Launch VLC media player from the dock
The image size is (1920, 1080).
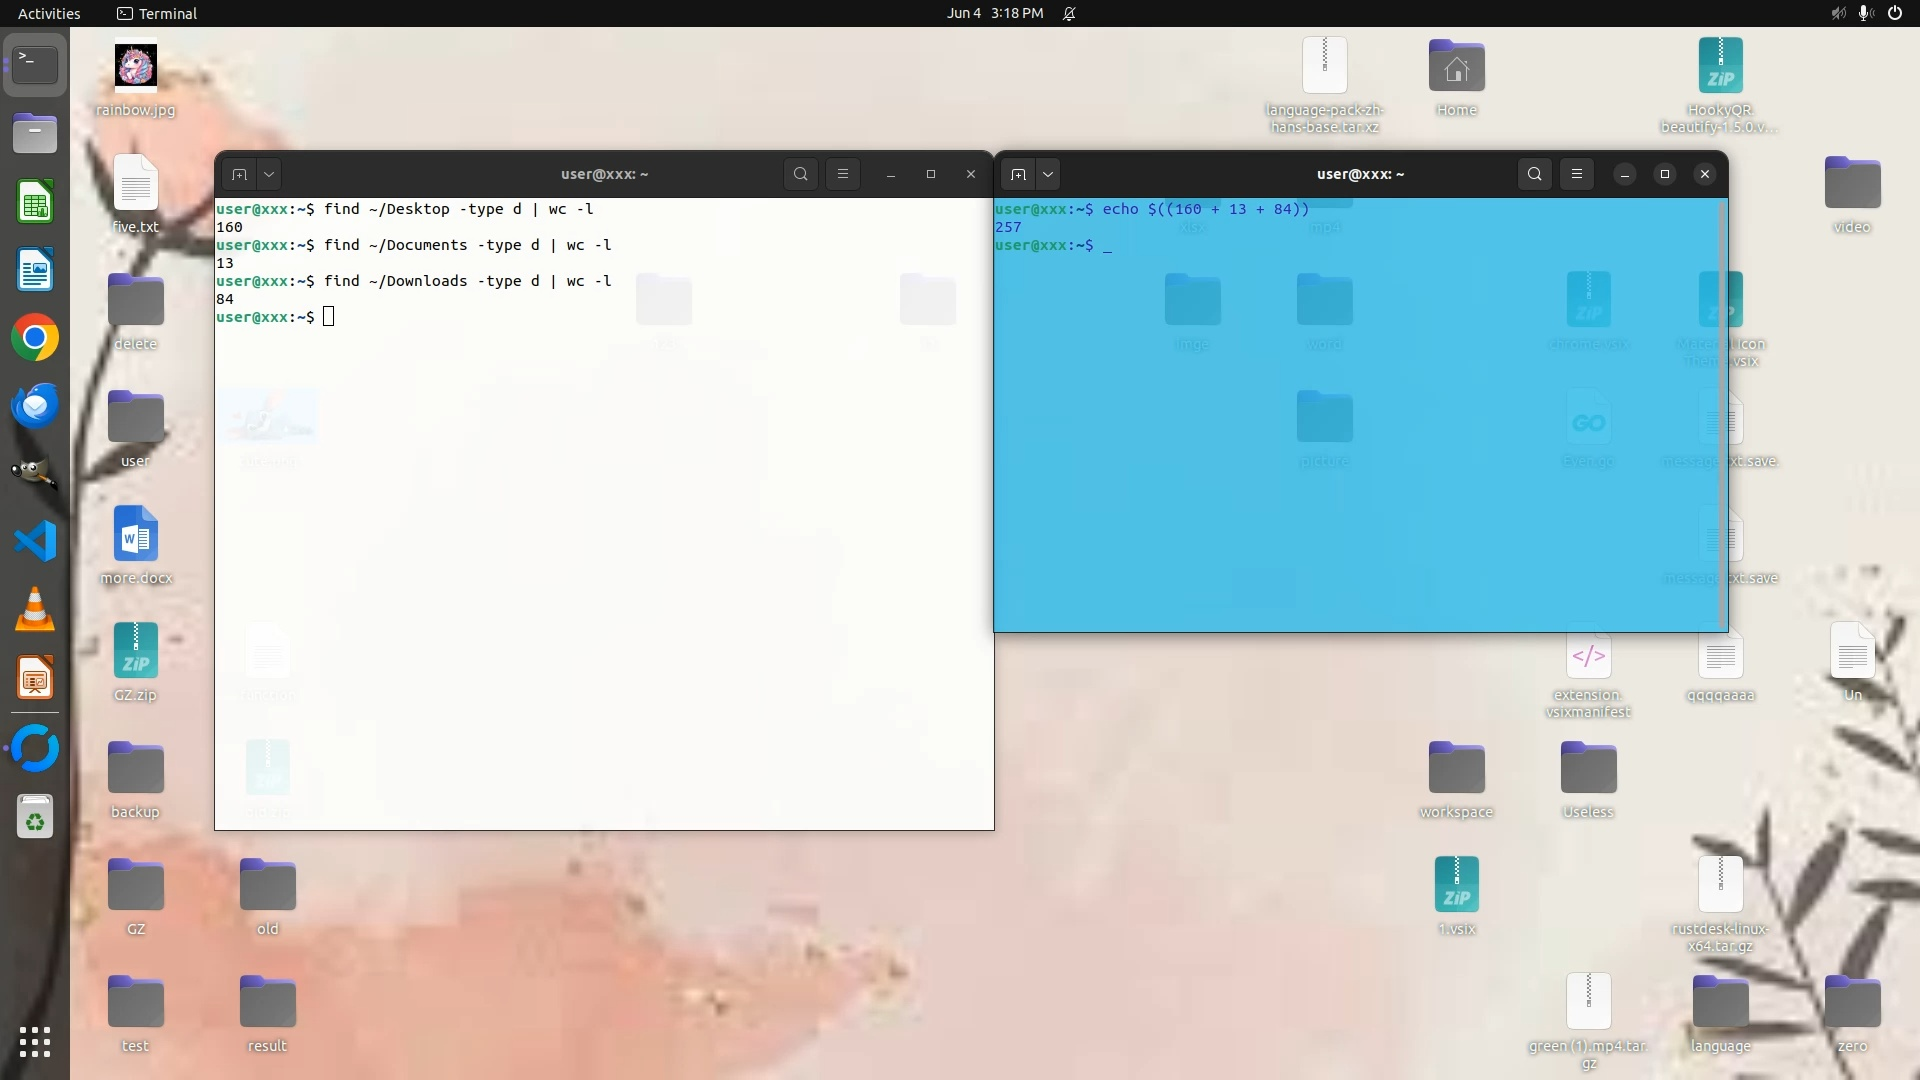pos(35,609)
